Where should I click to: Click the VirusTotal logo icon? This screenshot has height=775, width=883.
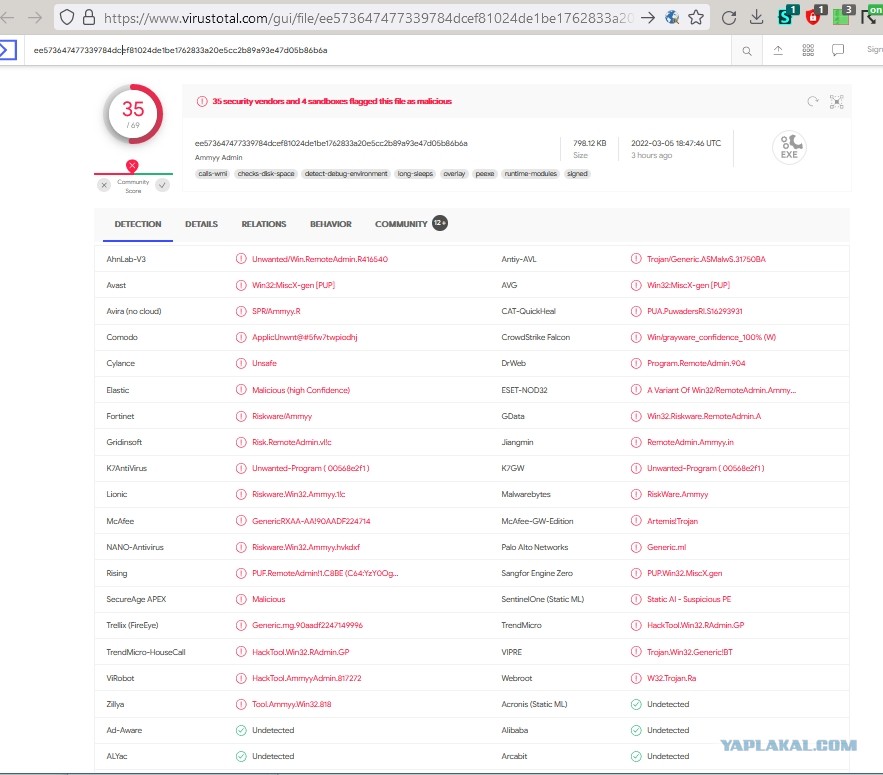8,50
